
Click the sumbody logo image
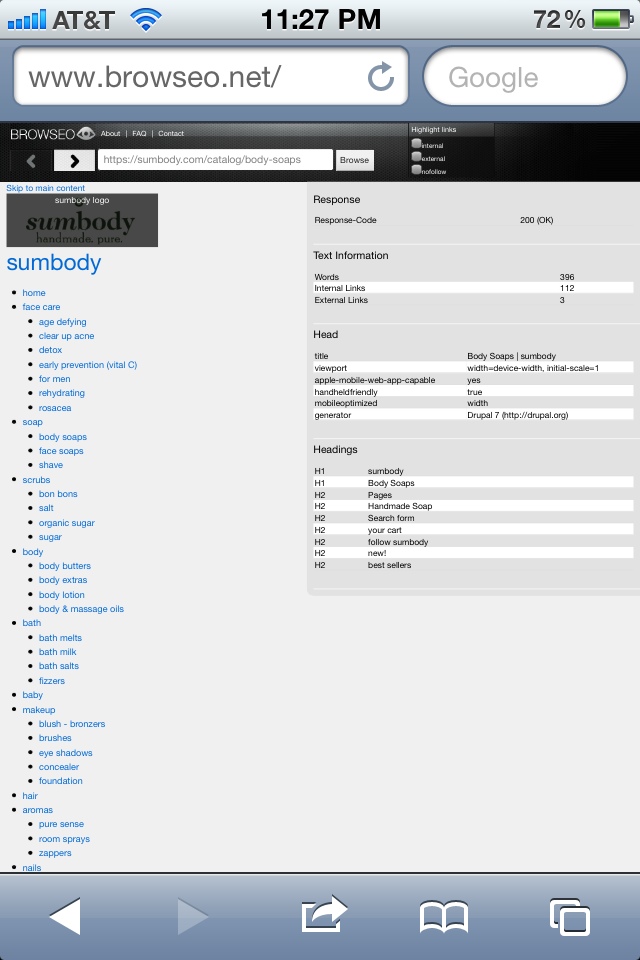pos(82,220)
